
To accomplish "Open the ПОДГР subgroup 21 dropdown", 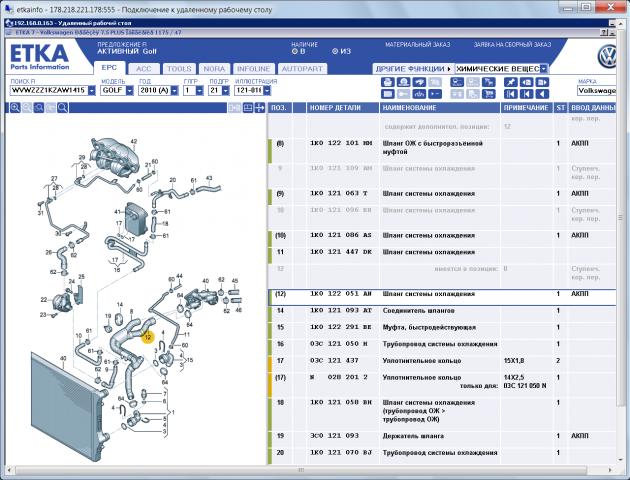I will tap(225, 90).
